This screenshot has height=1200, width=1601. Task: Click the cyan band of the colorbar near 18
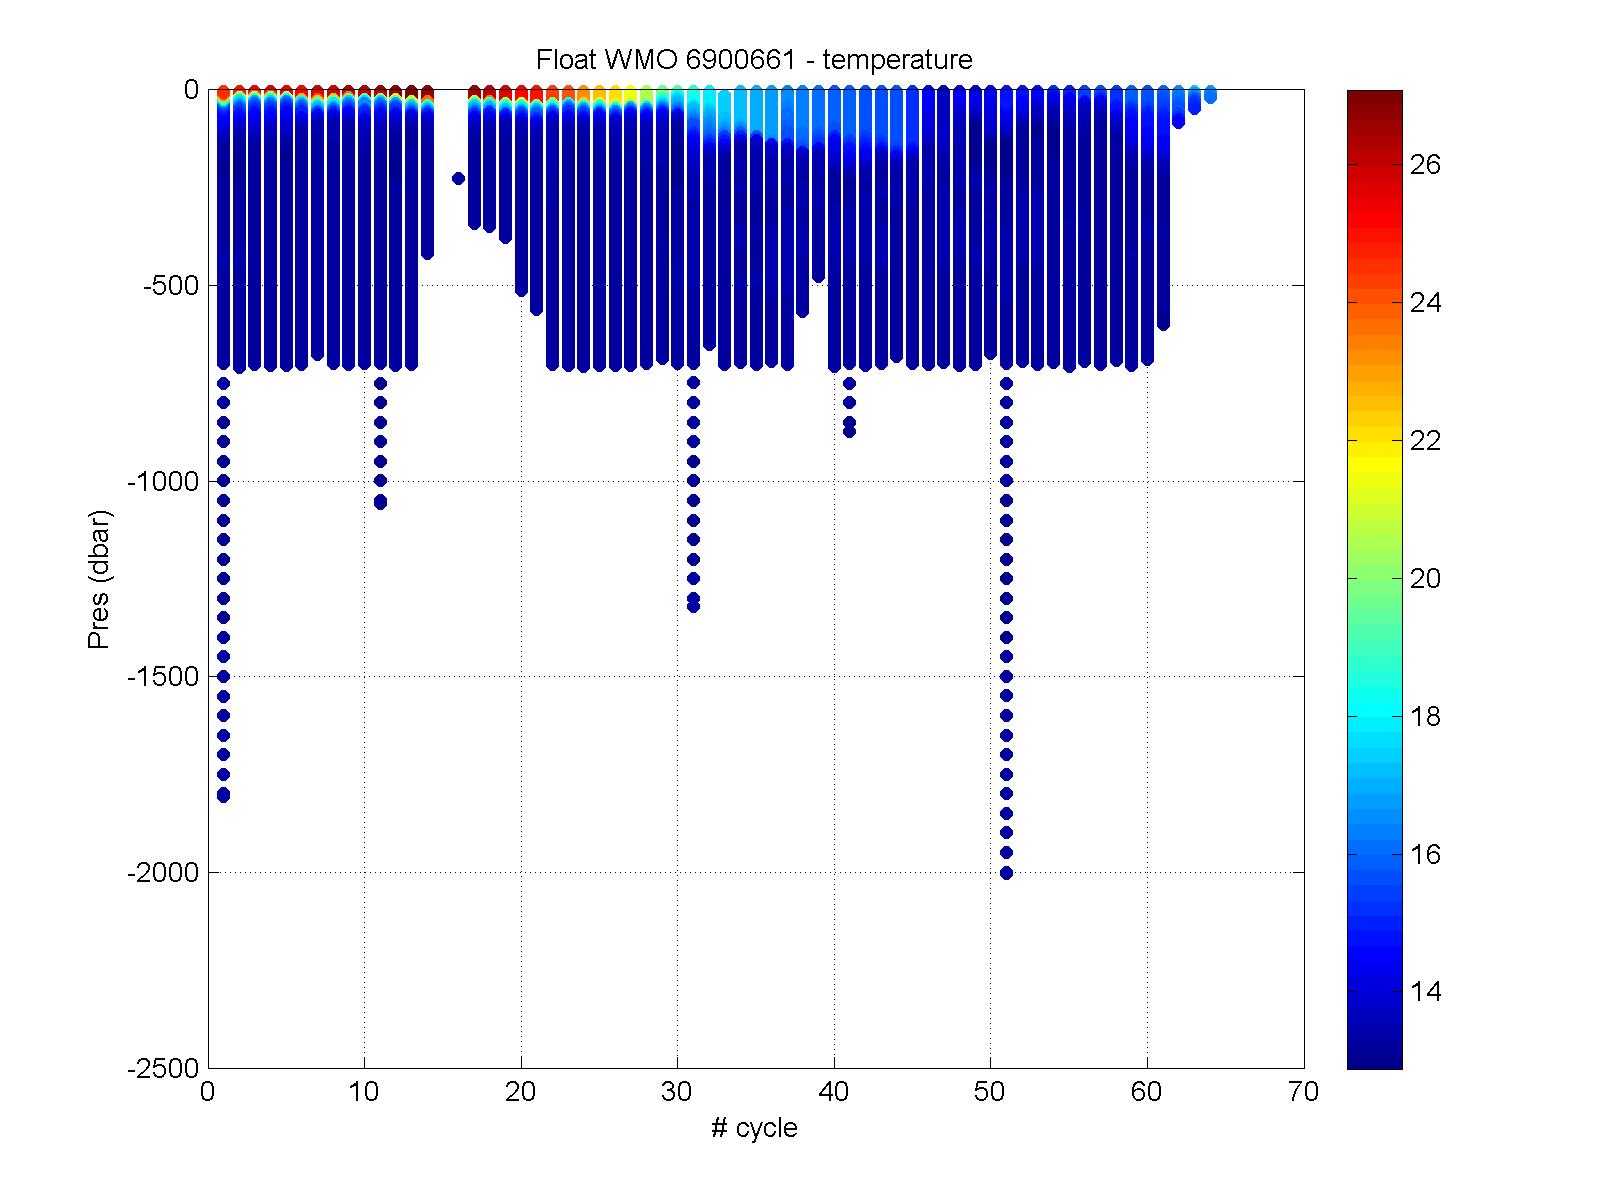point(1374,716)
